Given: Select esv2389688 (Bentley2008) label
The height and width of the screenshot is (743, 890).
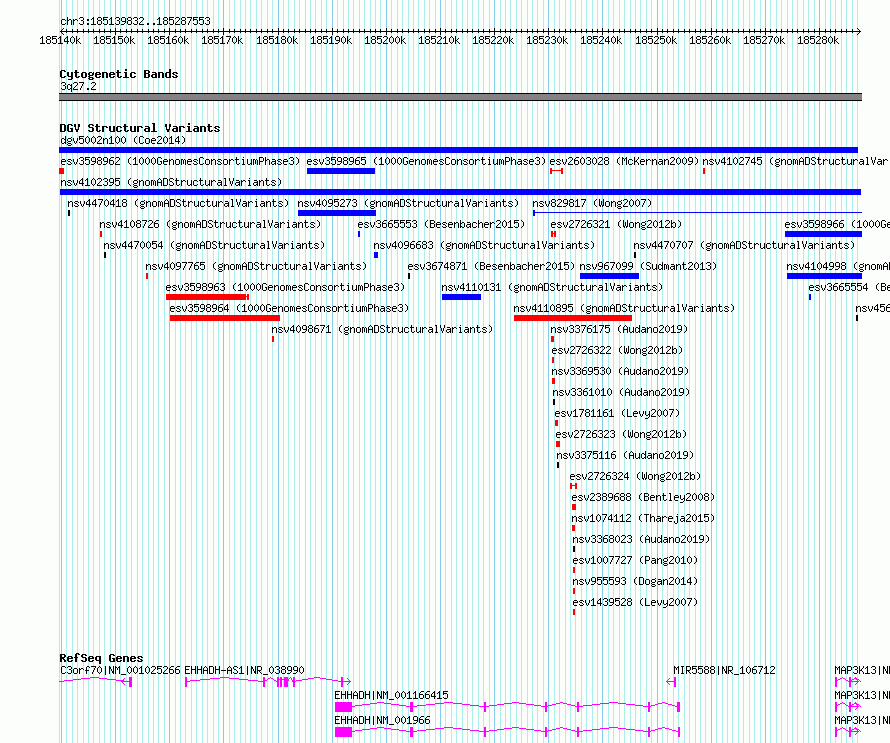Looking at the screenshot, I should 643,497.
